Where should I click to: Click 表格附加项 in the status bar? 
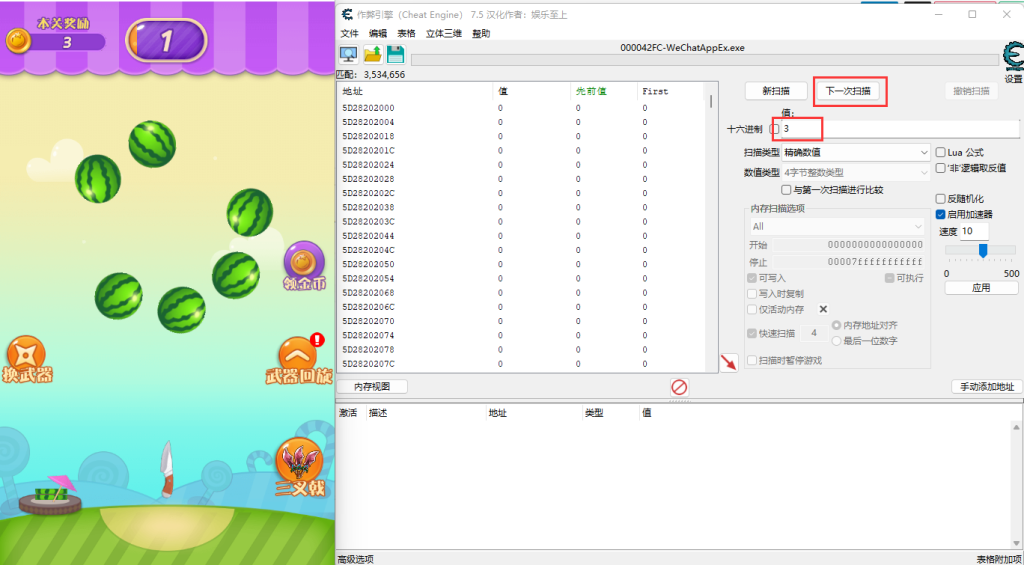[x=999, y=559]
